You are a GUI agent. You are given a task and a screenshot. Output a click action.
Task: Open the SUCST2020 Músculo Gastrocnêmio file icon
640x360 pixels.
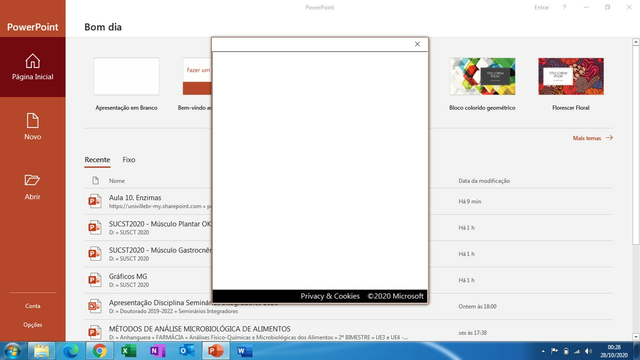pos(95,253)
